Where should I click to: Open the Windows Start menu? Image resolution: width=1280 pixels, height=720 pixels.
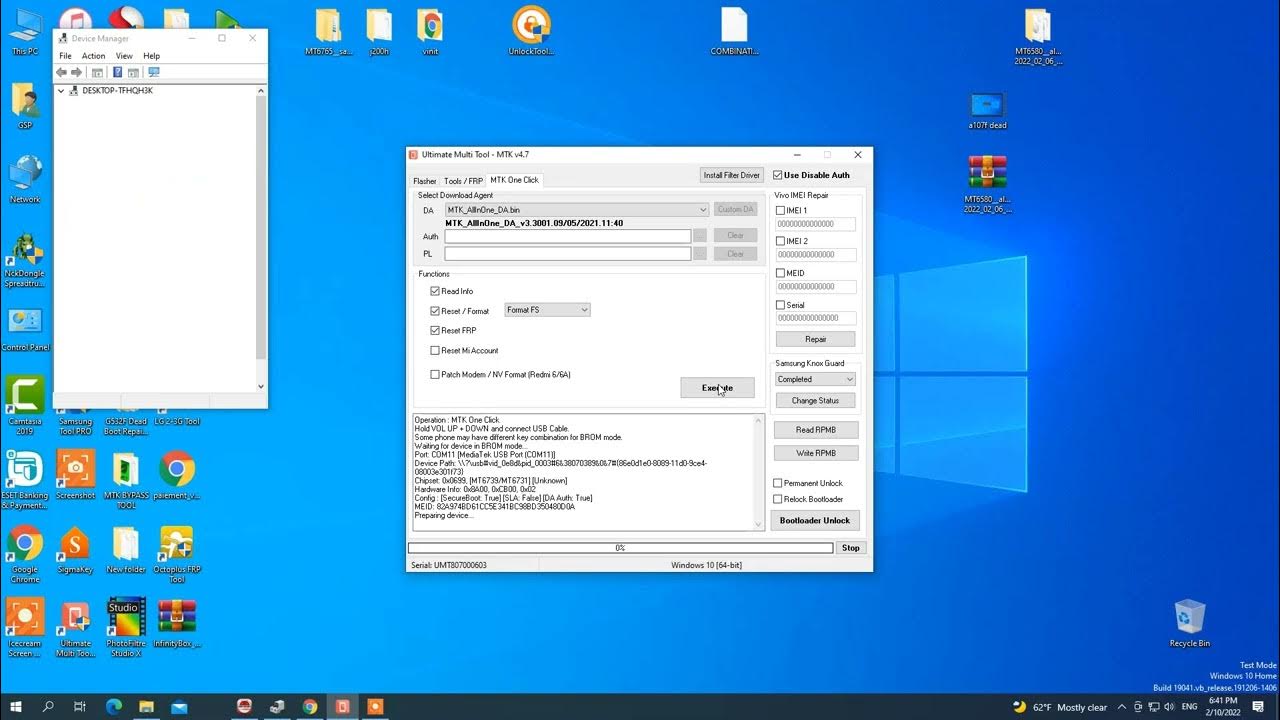coord(17,707)
